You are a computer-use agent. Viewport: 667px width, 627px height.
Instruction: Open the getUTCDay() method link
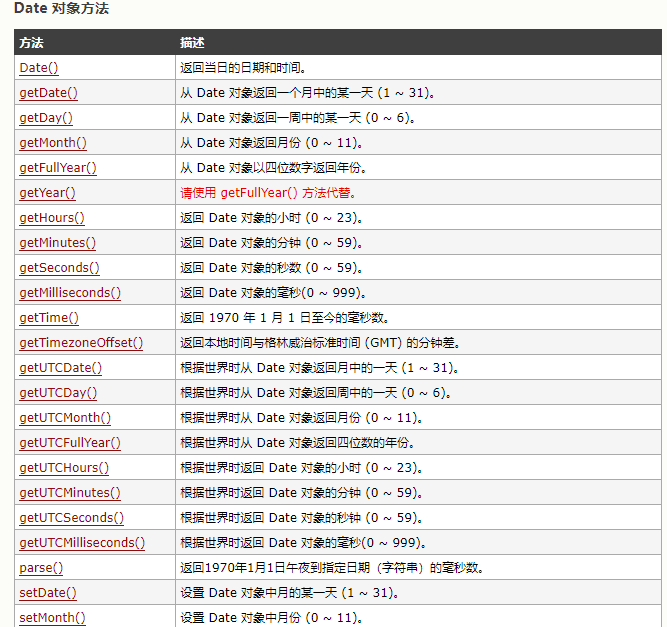pos(58,393)
